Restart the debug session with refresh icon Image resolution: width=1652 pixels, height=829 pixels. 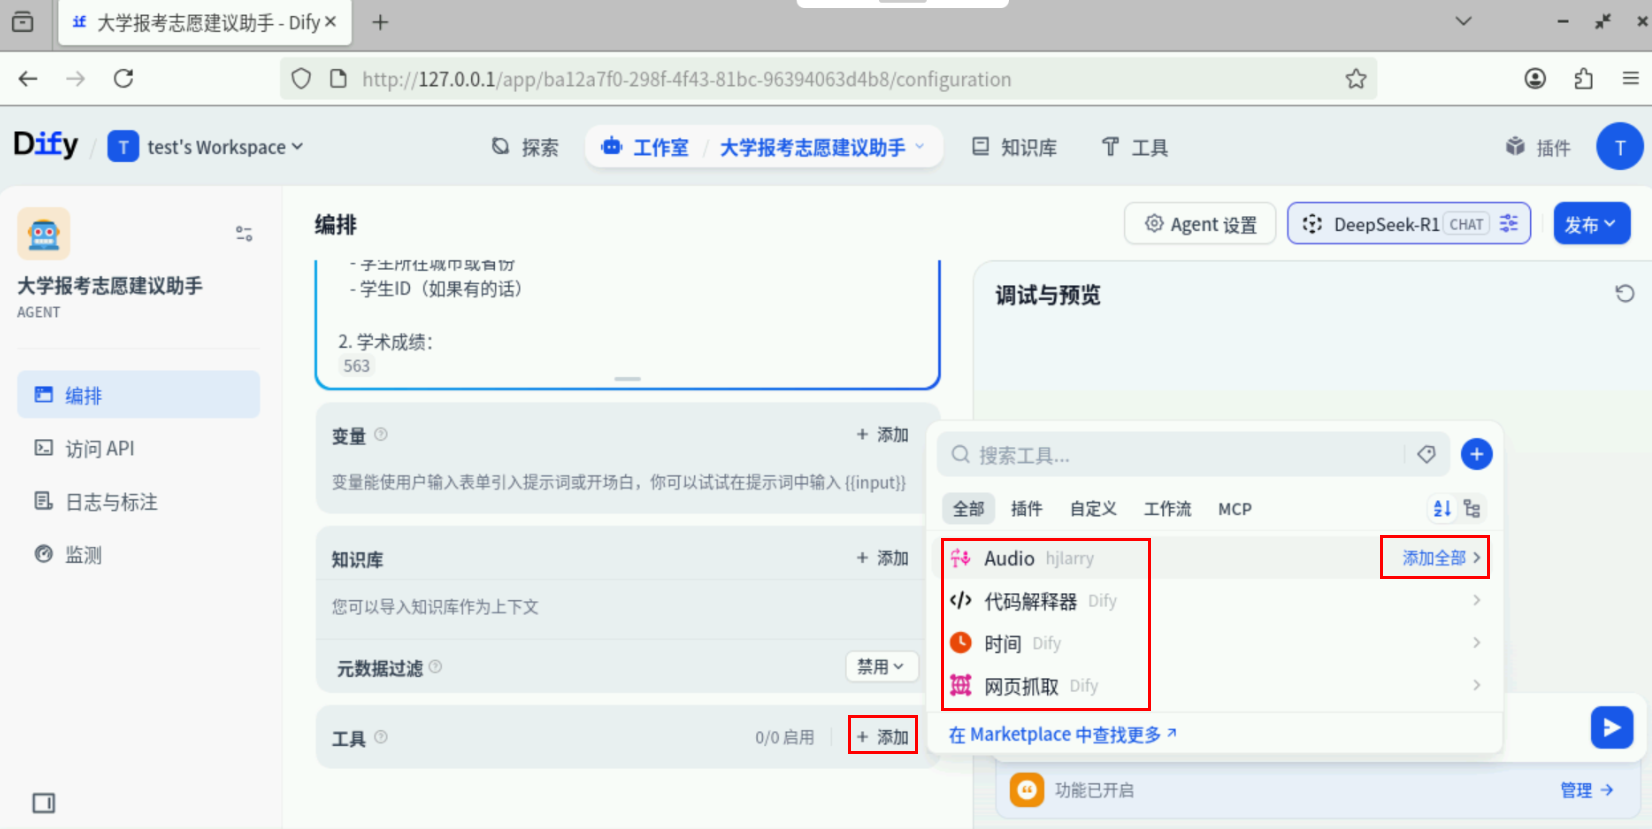[x=1624, y=294]
